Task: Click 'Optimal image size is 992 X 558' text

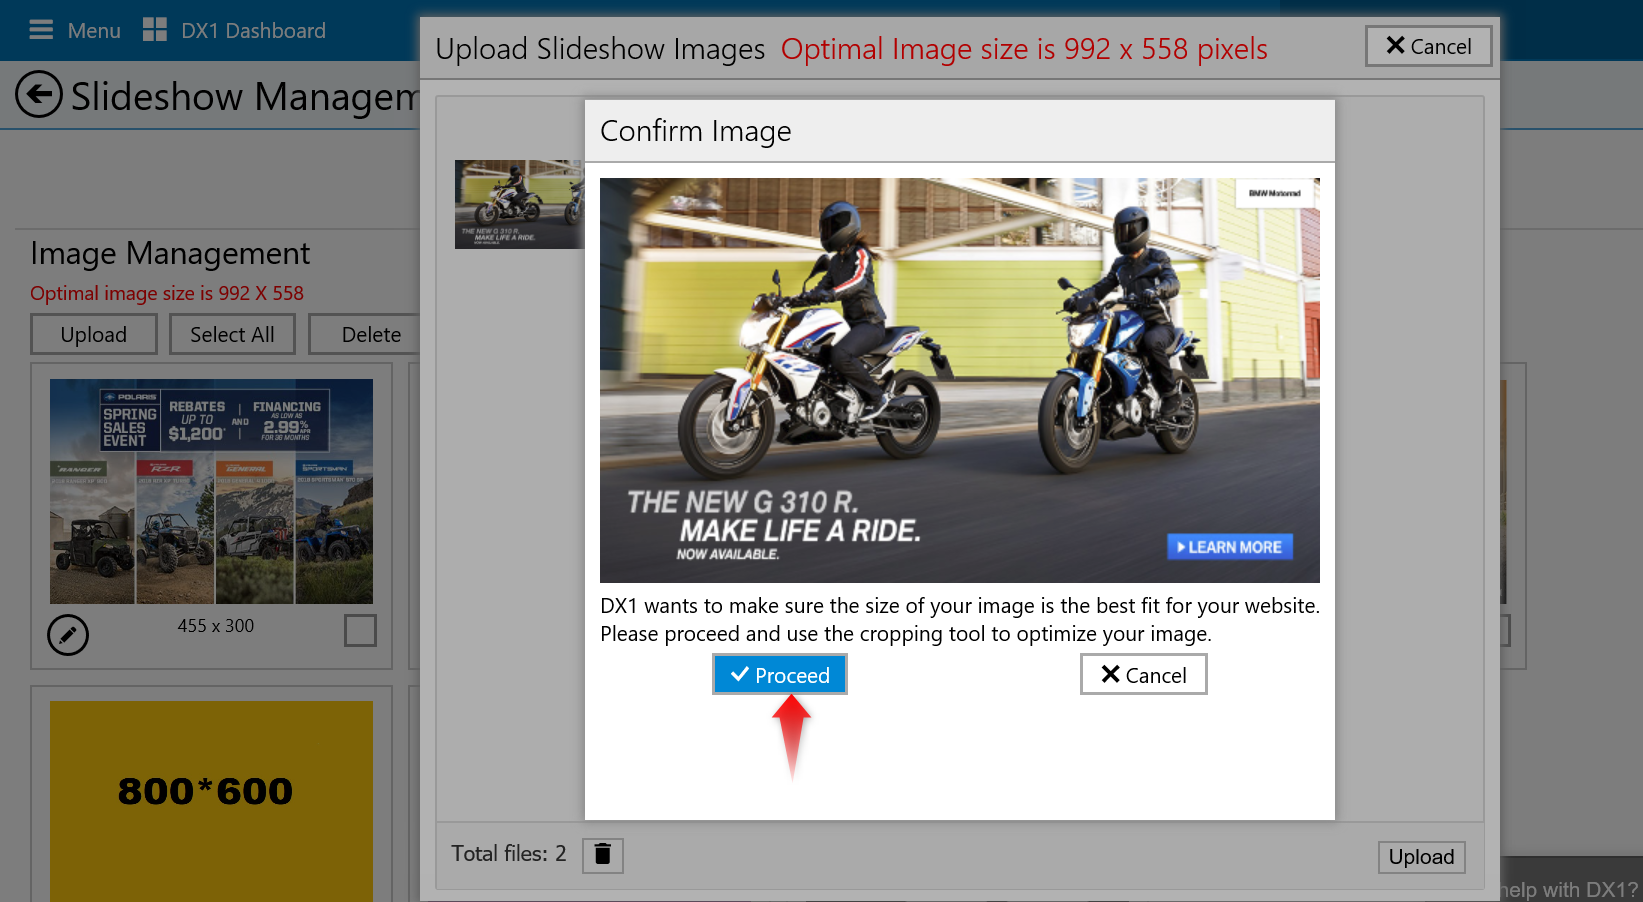Action: (167, 293)
